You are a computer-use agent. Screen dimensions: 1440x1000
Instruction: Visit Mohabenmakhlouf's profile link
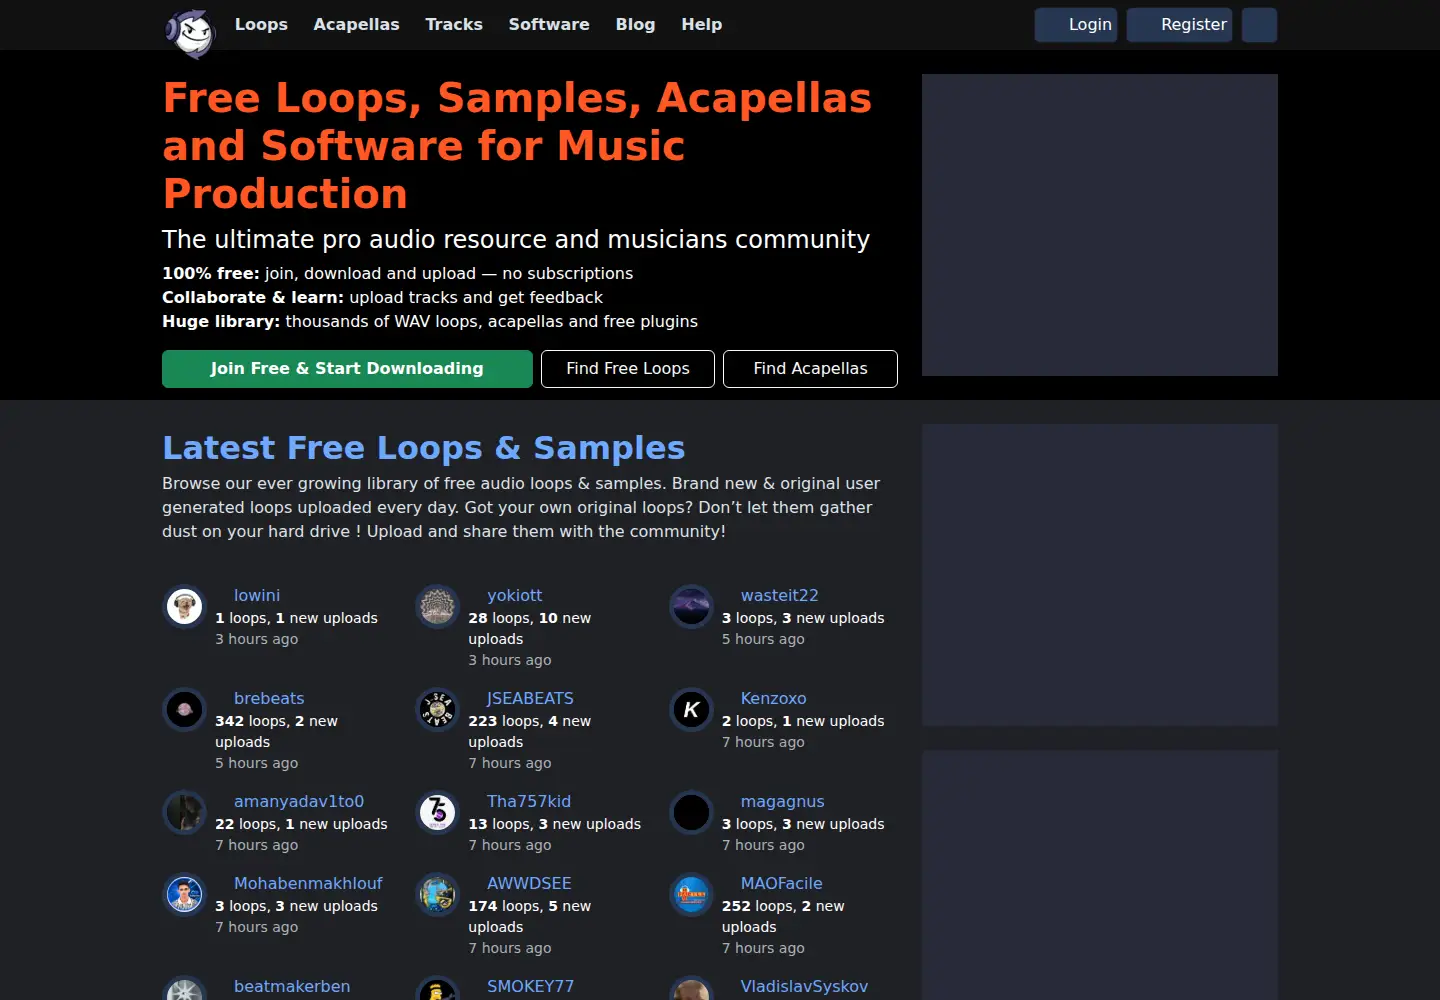coord(308,883)
